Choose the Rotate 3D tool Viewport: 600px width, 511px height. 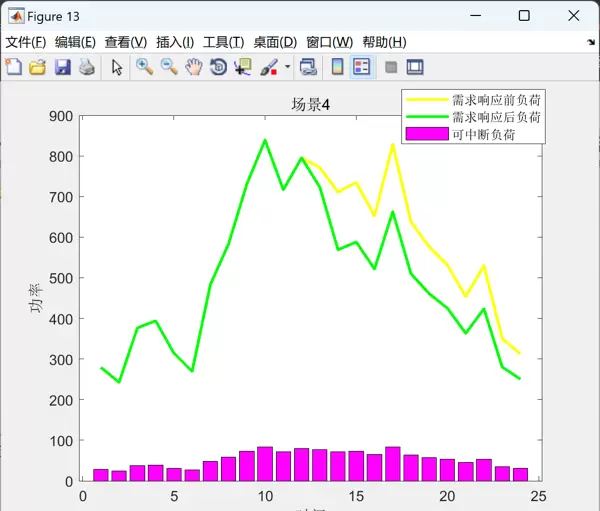coord(218,67)
